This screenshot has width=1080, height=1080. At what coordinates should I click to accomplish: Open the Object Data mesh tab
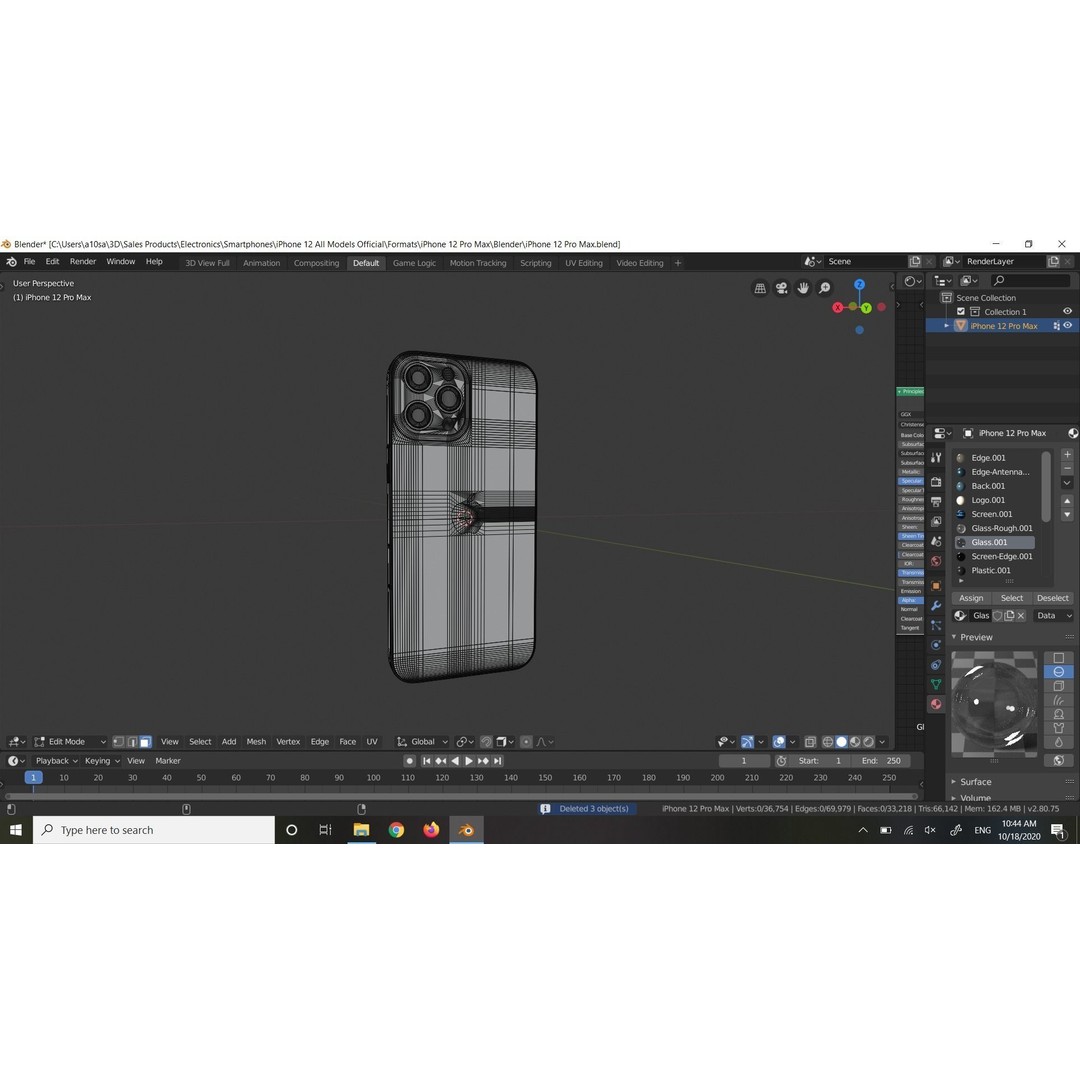click(x=935, y=684)
